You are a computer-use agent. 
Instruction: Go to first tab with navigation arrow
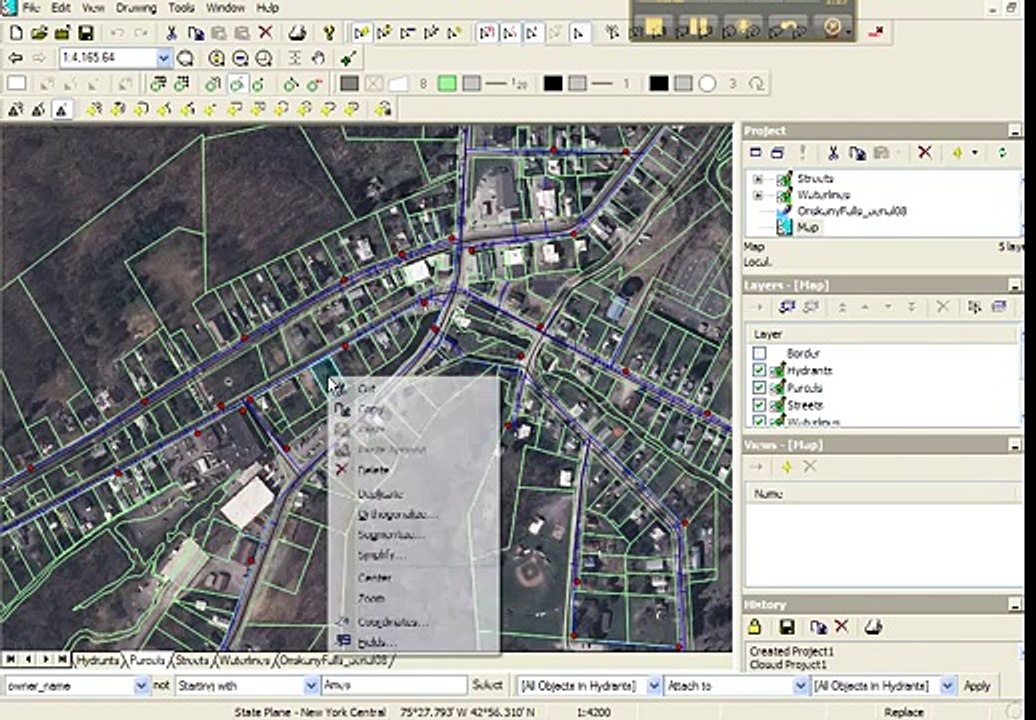coord(10,659)
